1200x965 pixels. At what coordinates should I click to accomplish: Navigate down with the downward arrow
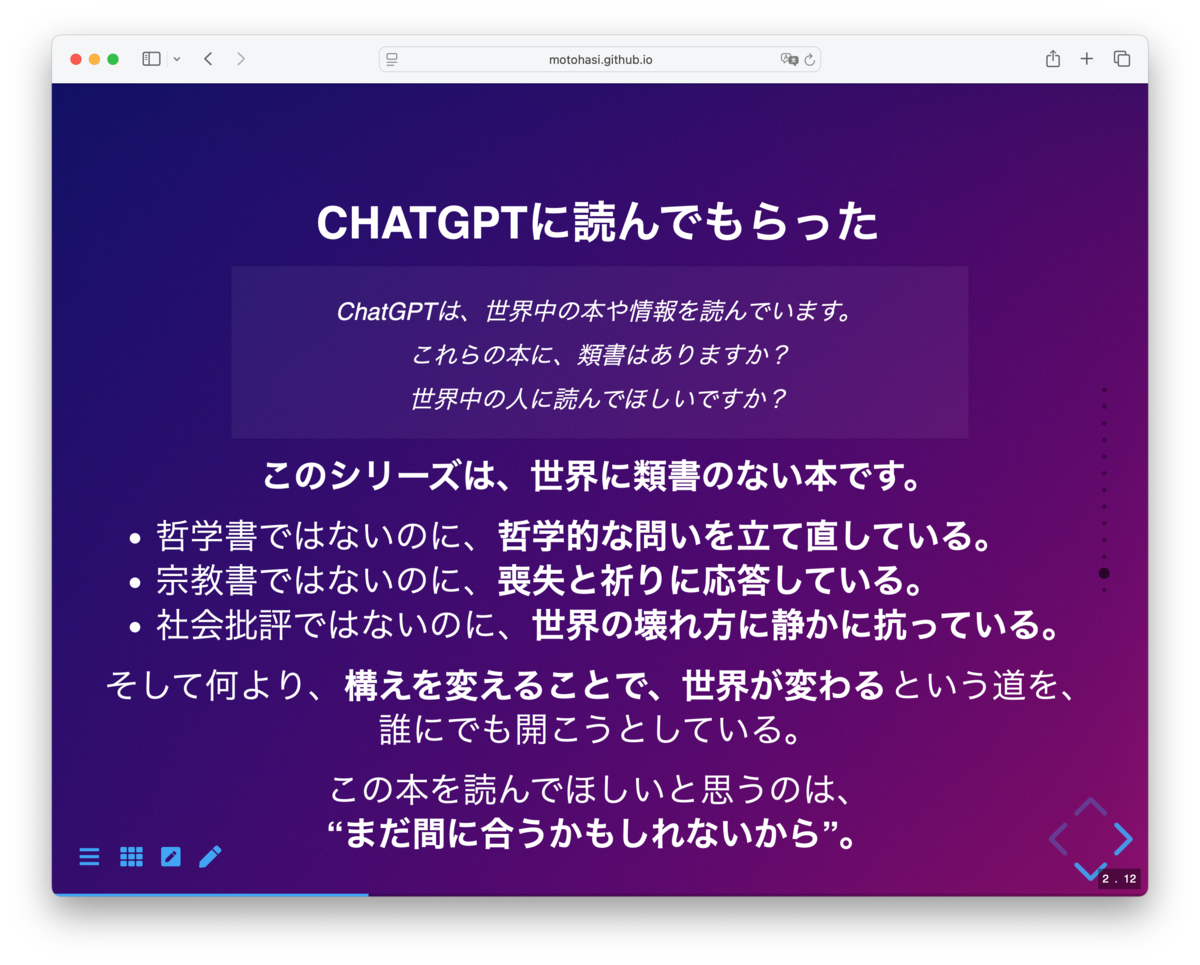1090,871
